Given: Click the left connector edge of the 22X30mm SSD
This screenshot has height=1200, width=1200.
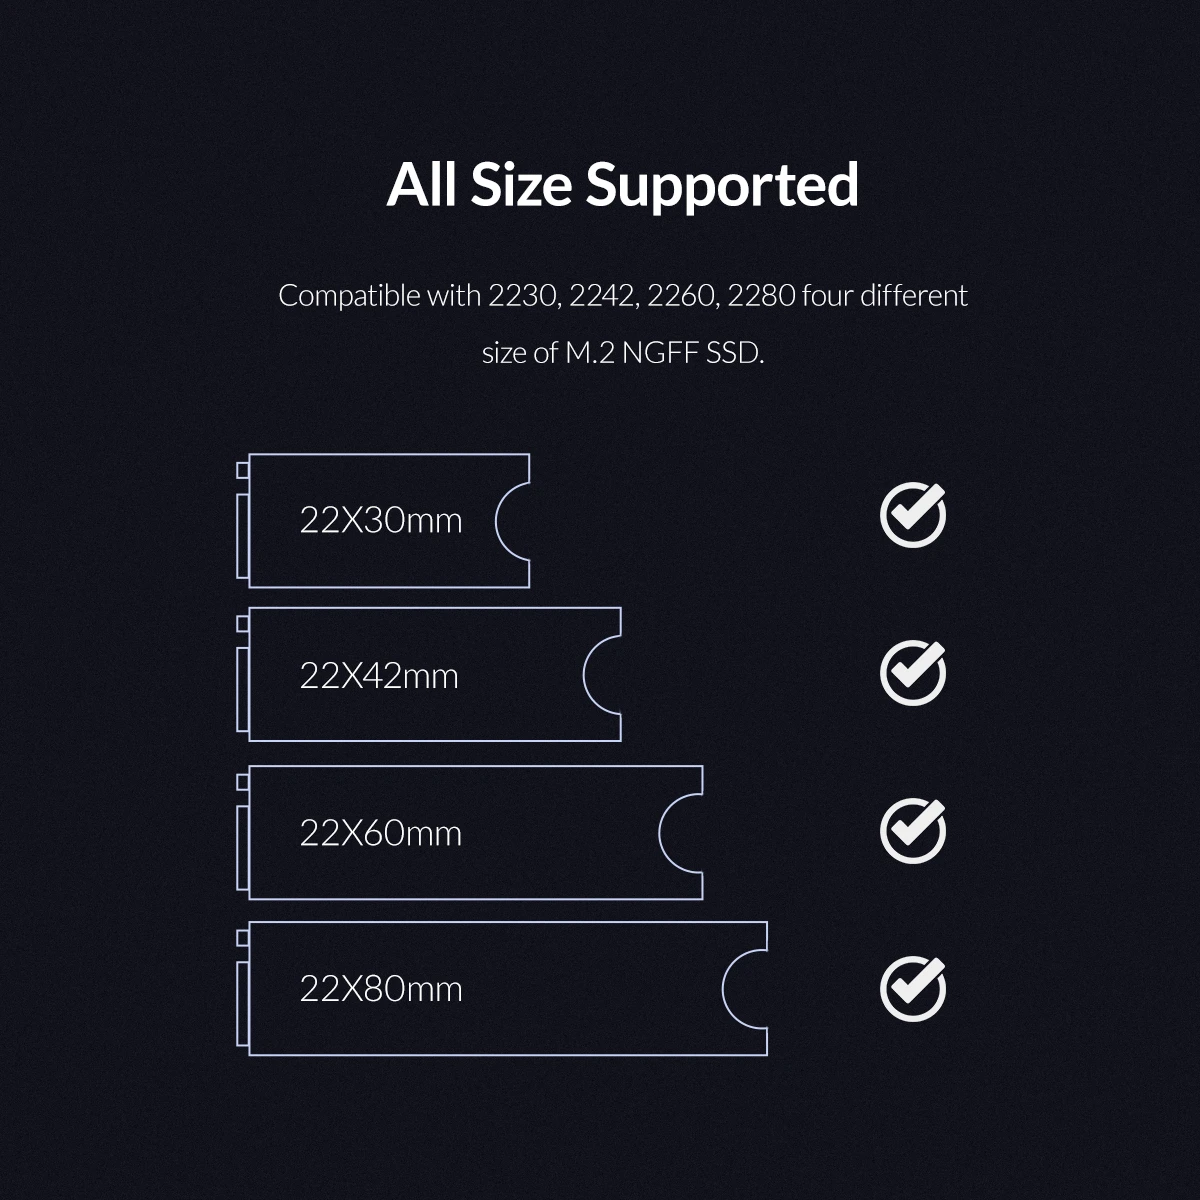Looking at the screenshot, I should tap(242, 534).
